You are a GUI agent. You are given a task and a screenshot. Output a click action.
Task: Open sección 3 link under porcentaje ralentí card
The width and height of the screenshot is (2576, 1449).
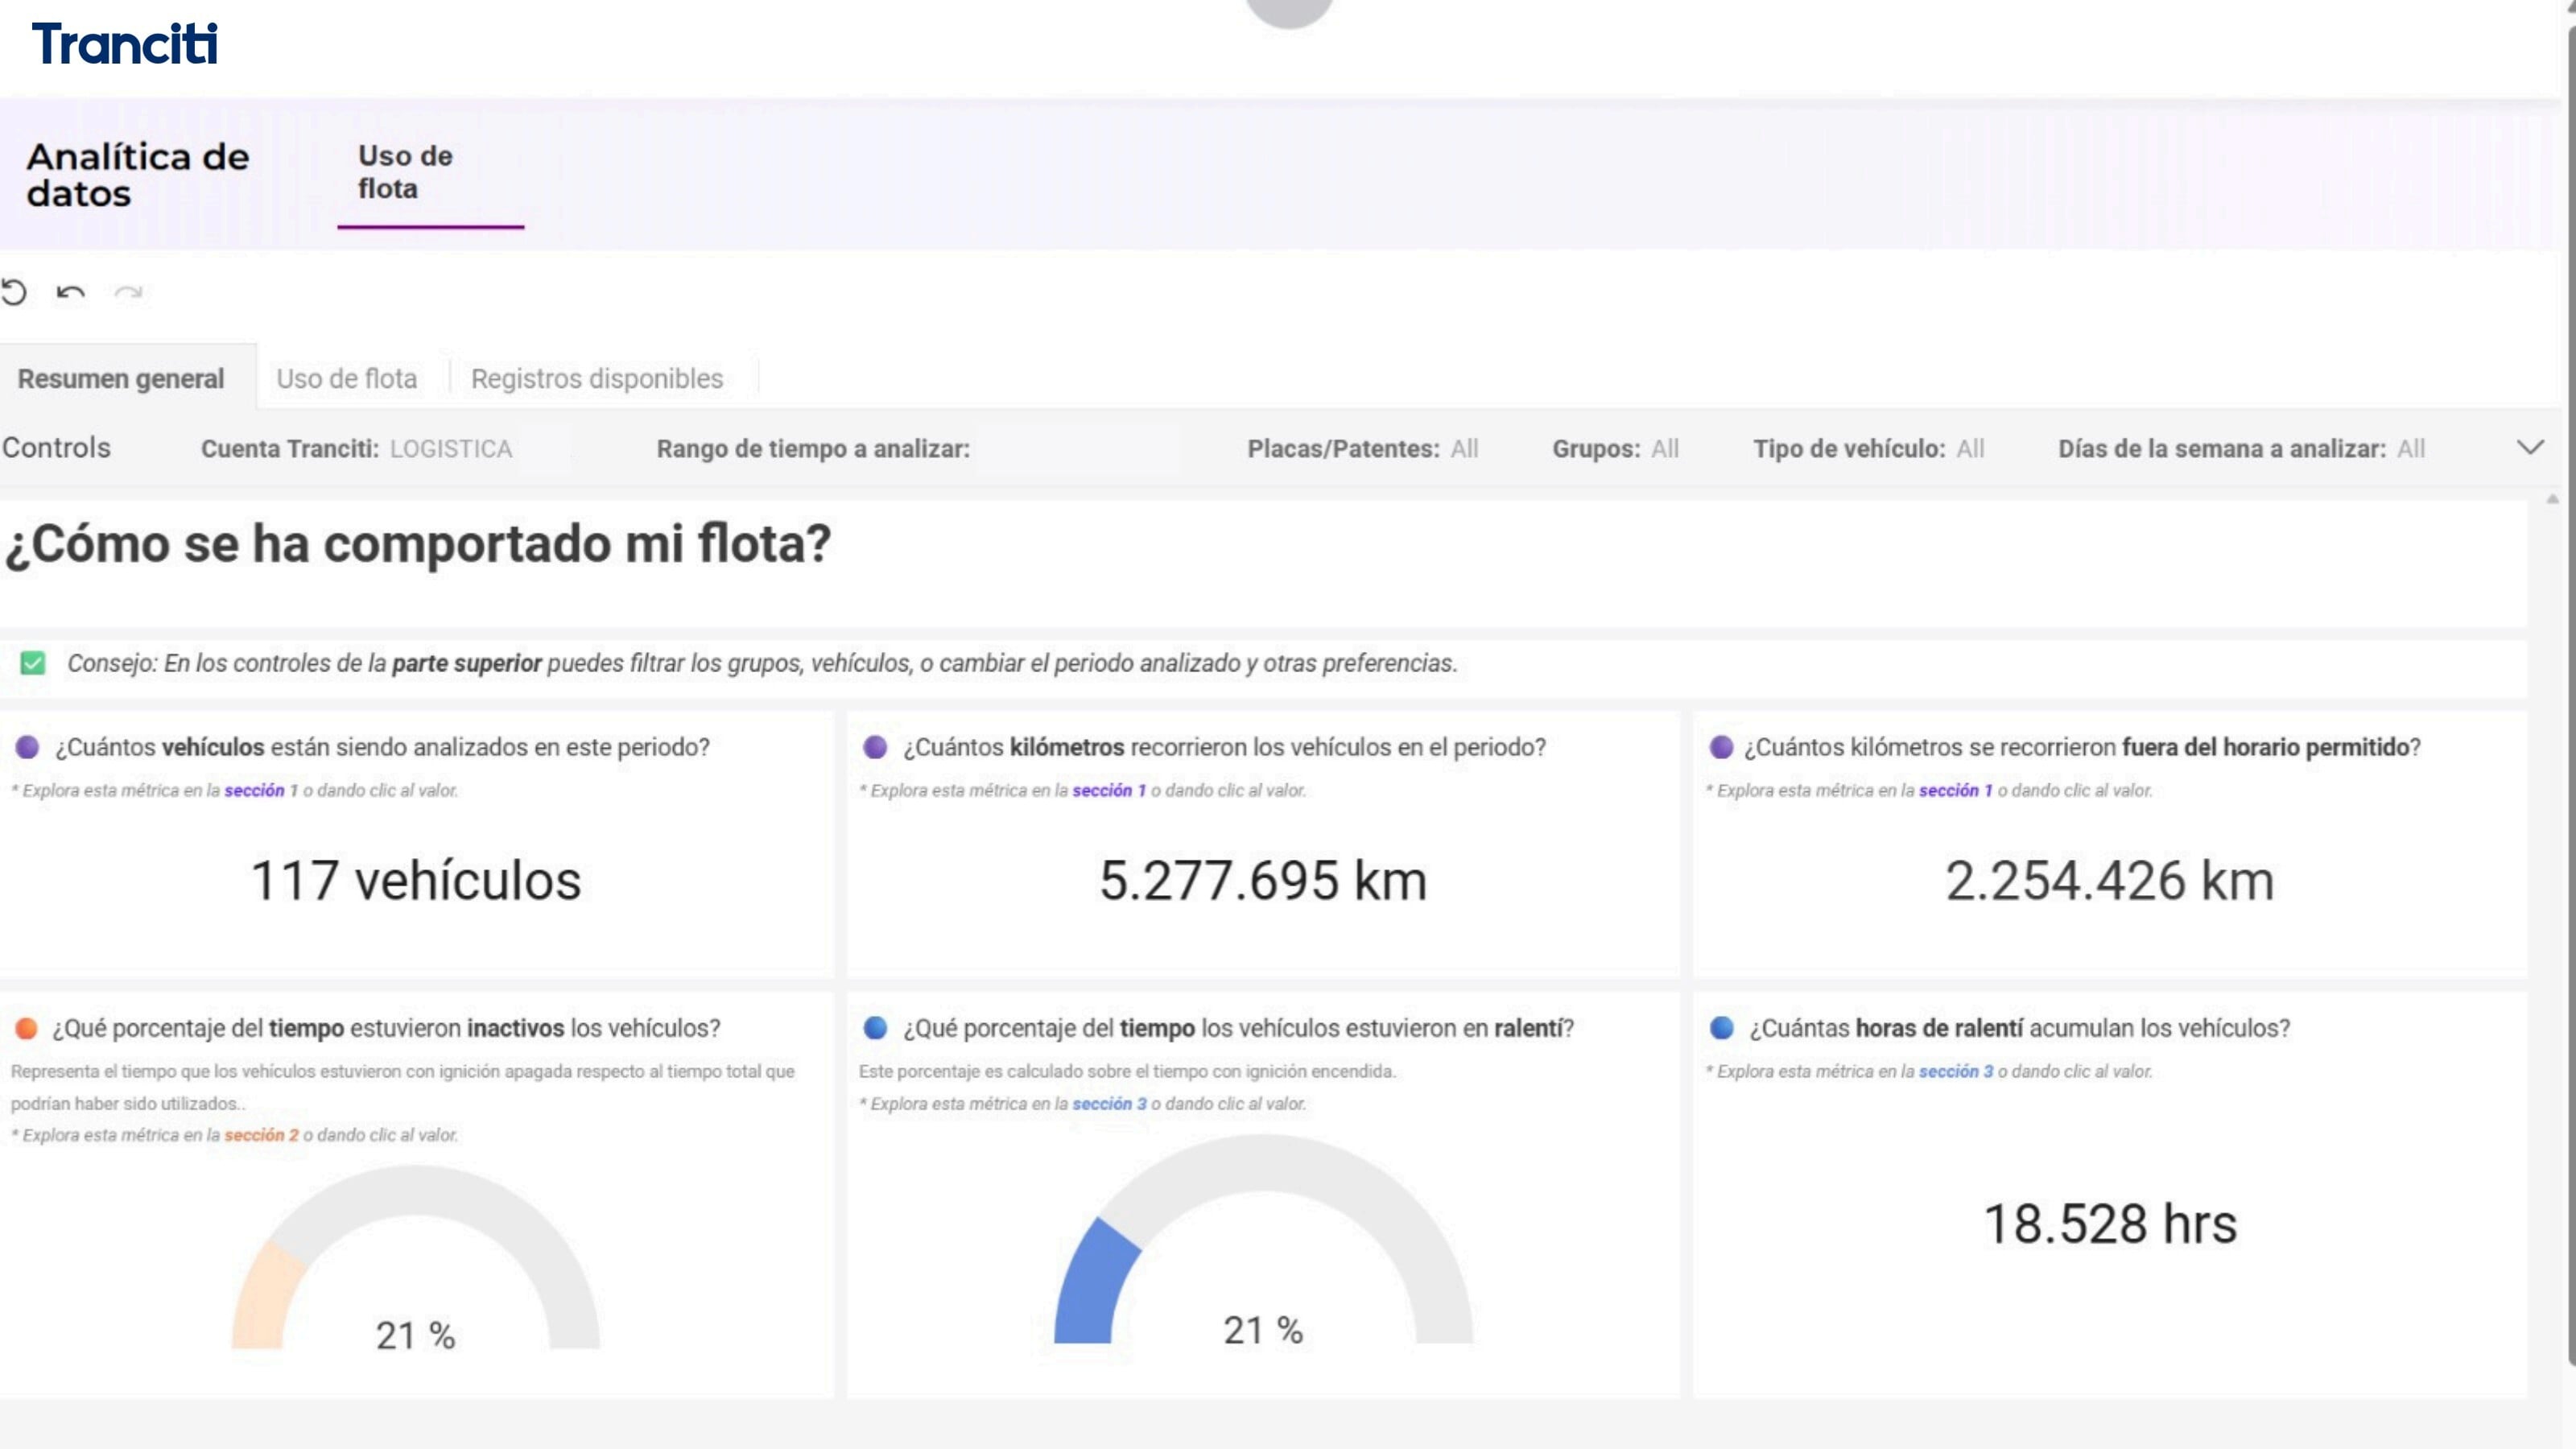(x=1109, y=1104)
